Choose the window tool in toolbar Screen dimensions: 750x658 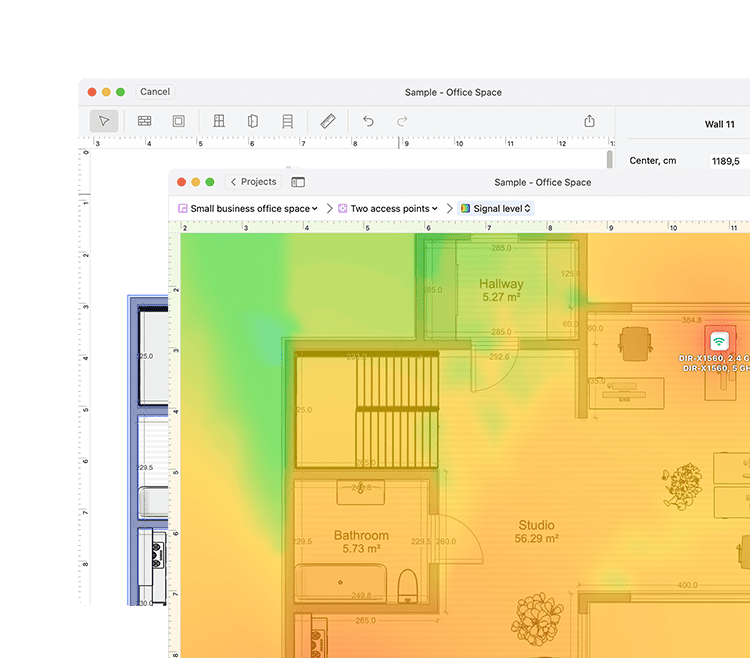coord(219,121)
